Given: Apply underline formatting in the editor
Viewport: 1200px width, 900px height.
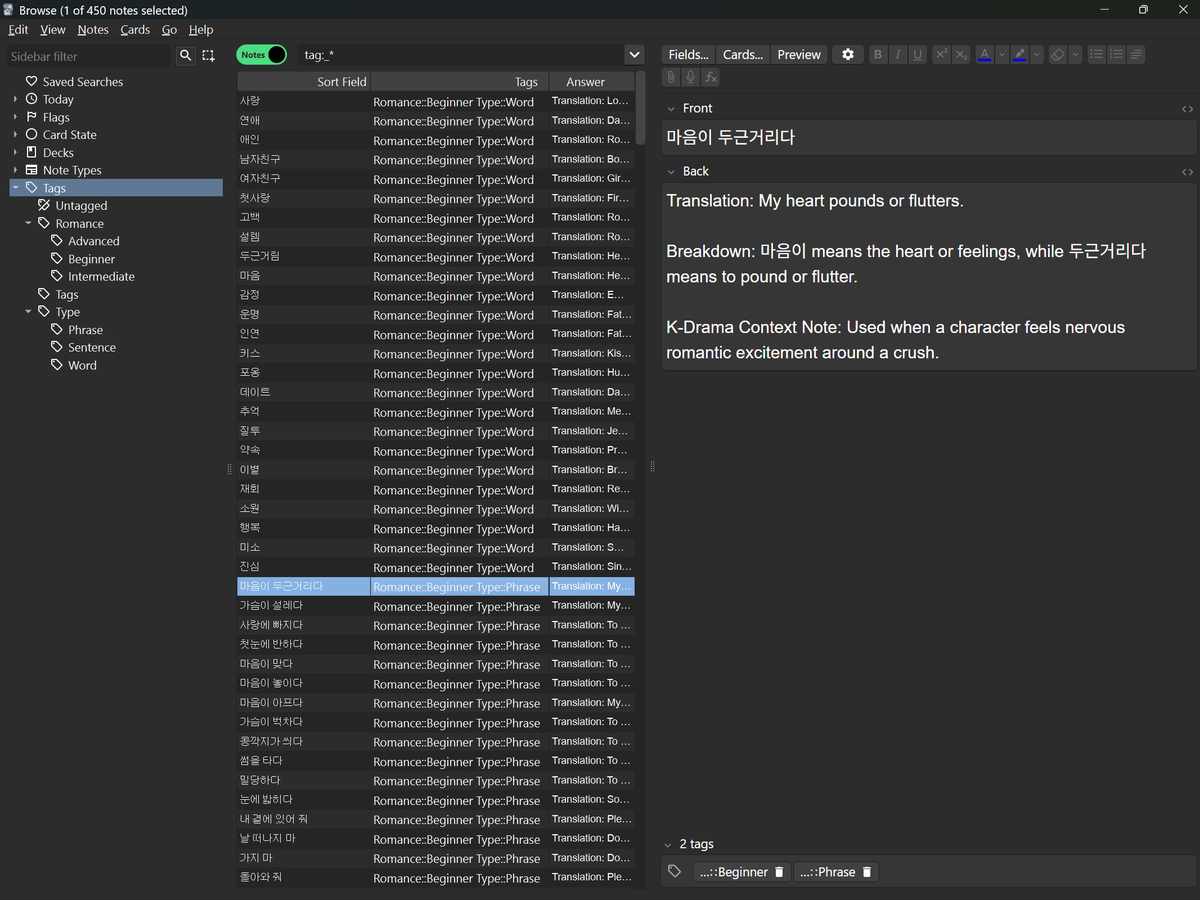Looking at the screenshot, I should click(x=918, y=55).
